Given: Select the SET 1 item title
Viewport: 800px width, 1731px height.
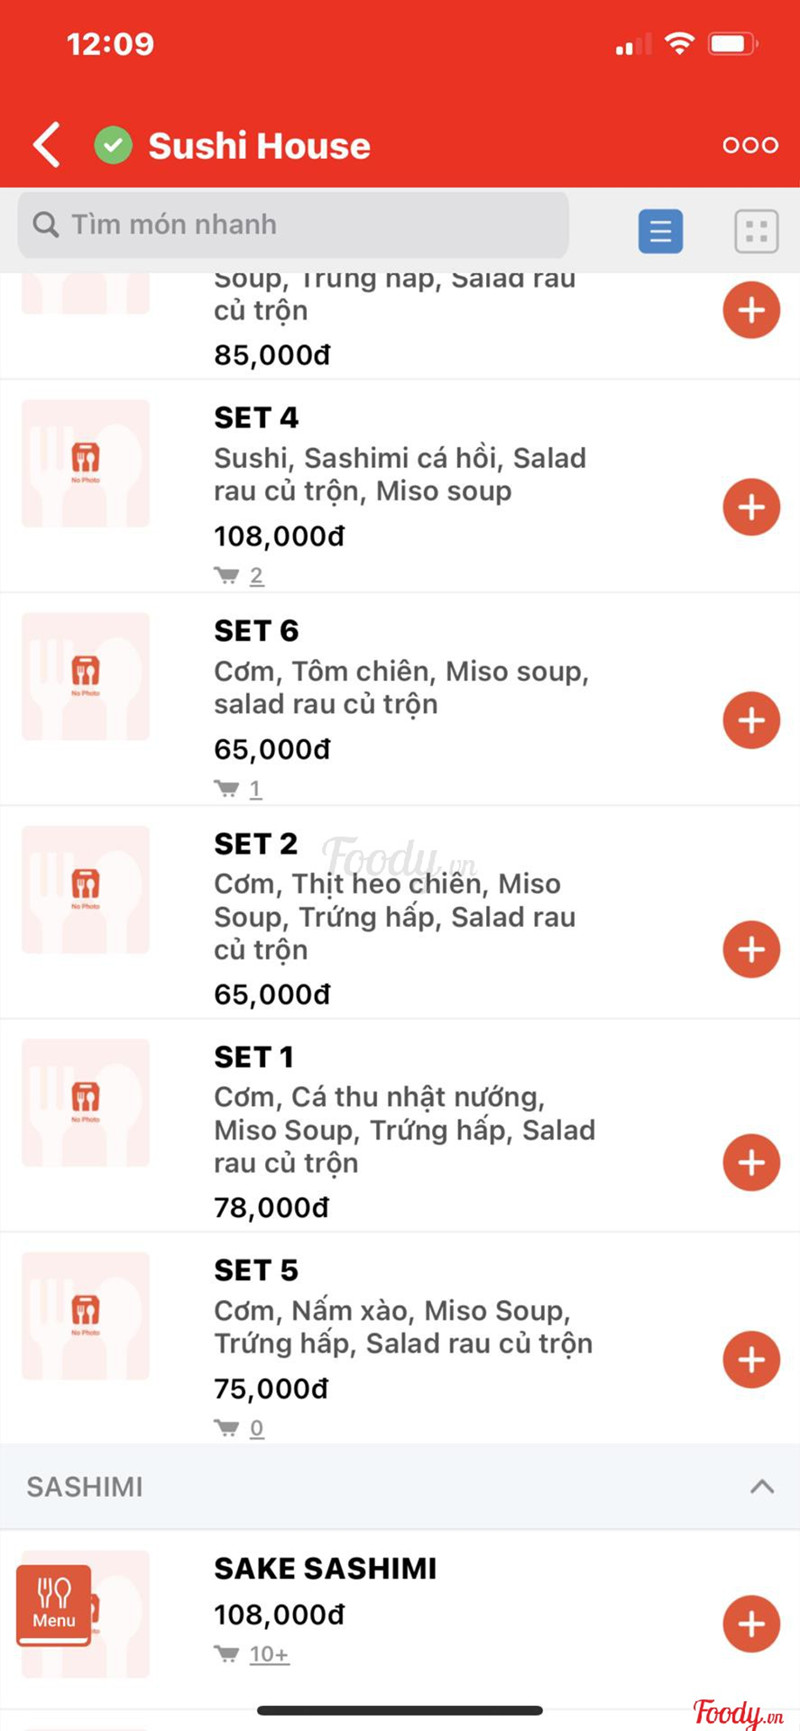Looking at the screenshot, I should click(x=254, y=1057).
